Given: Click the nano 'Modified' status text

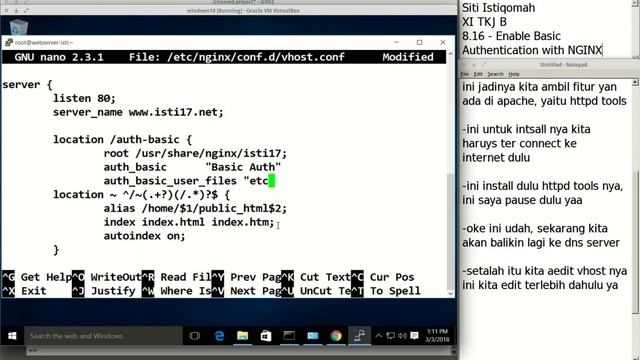Looking at the screenshot, I should pyautogui.click(x=408, y=57).
